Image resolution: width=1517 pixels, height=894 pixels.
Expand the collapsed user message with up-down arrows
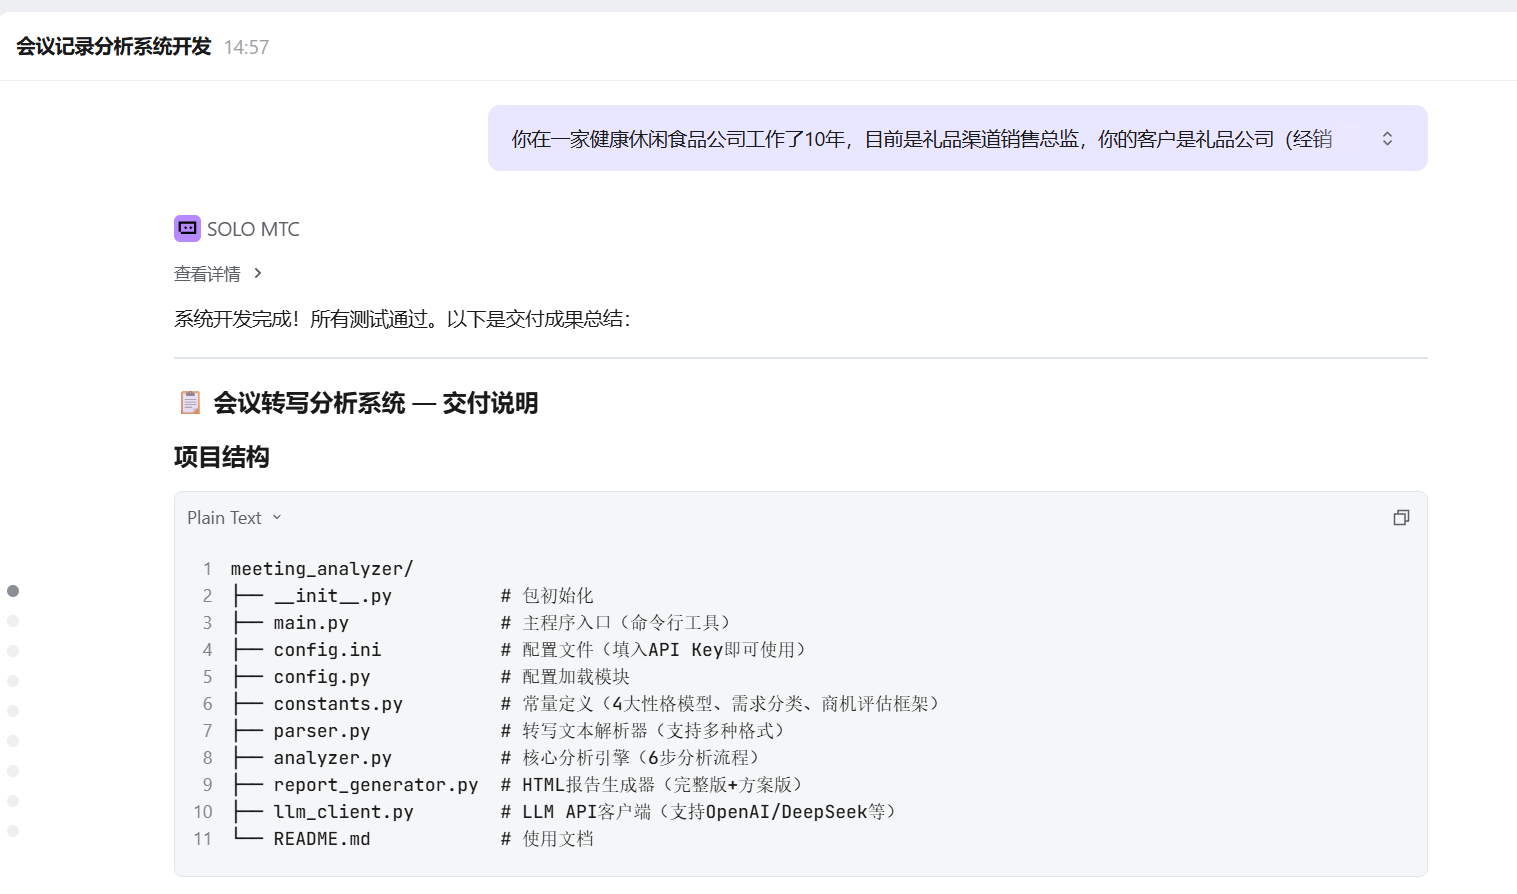coord(1387,139)
